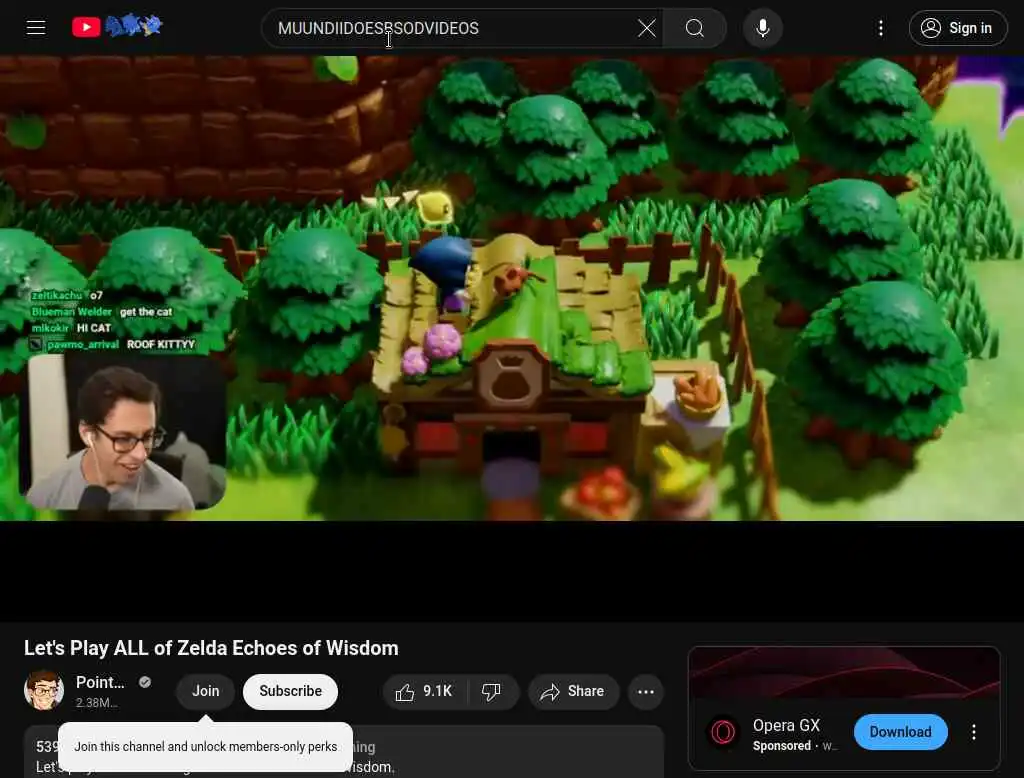This screenshot has height=778, width=1024.
Task: Expand the video description box
Action: 344,752
